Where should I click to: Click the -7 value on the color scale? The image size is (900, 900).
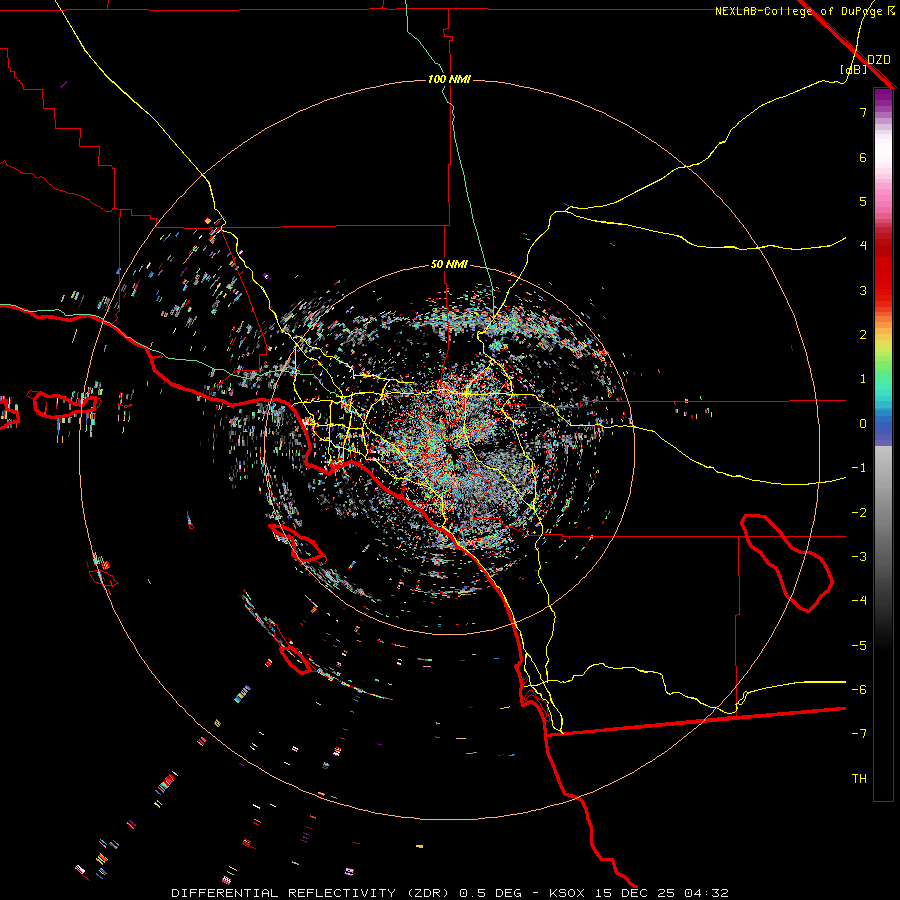[x=859, y=734]
